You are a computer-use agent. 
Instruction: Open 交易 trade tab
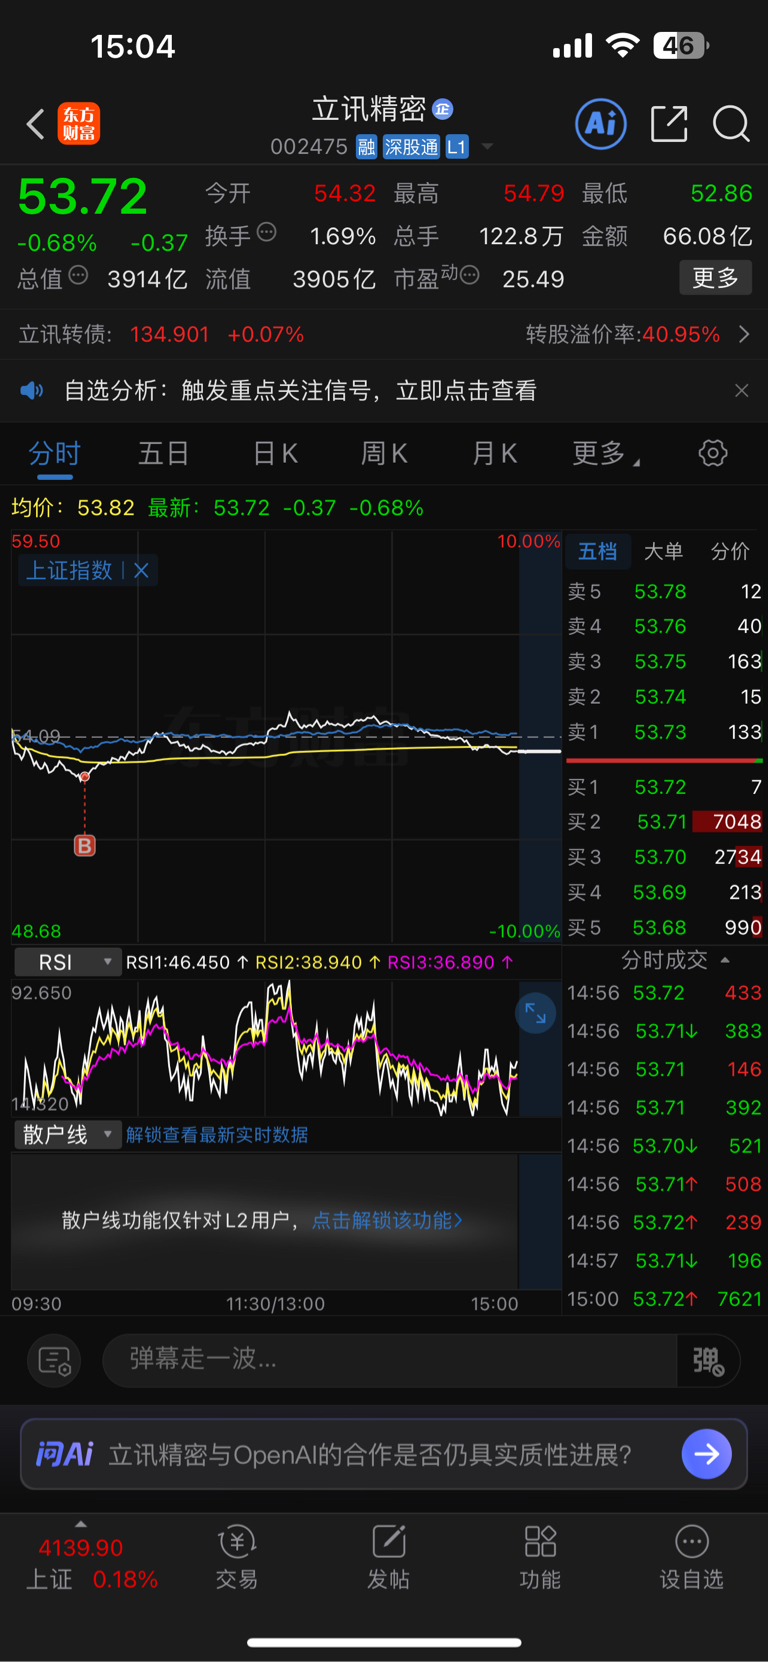coord(237,1558)
